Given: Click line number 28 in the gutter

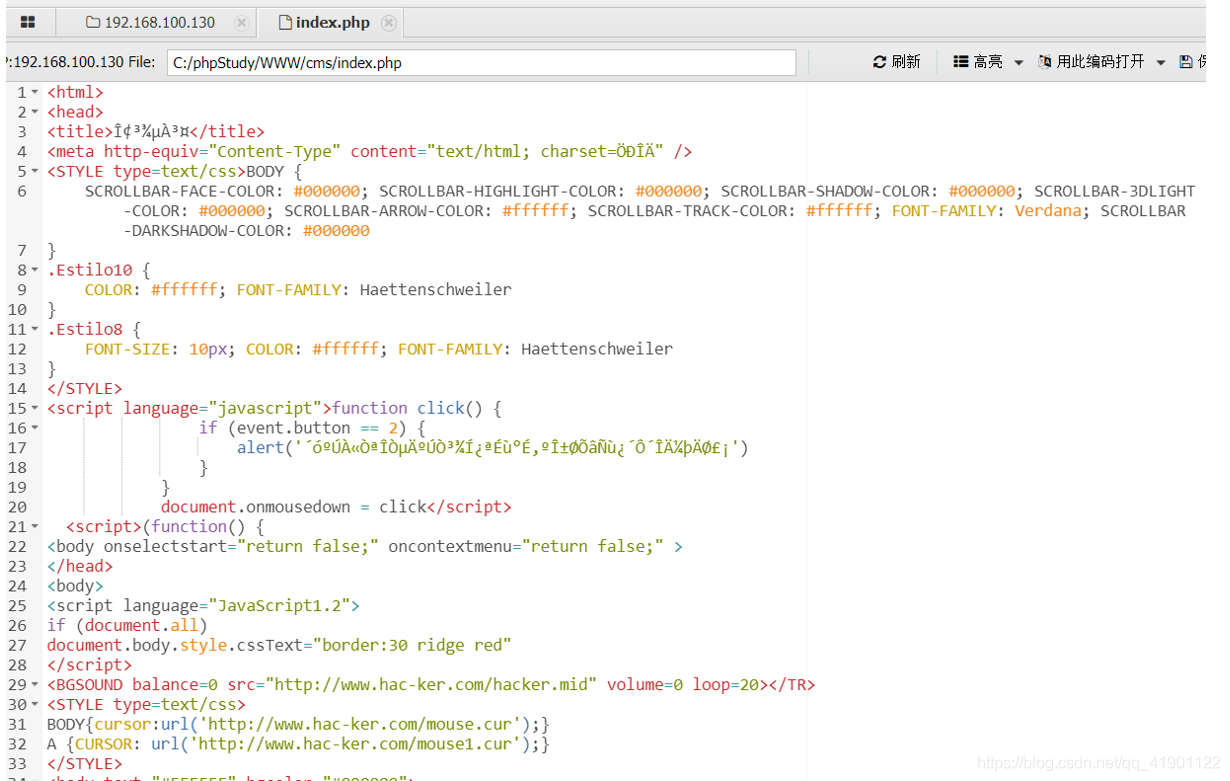Looking at the screenshot, I should coord(17,666).
